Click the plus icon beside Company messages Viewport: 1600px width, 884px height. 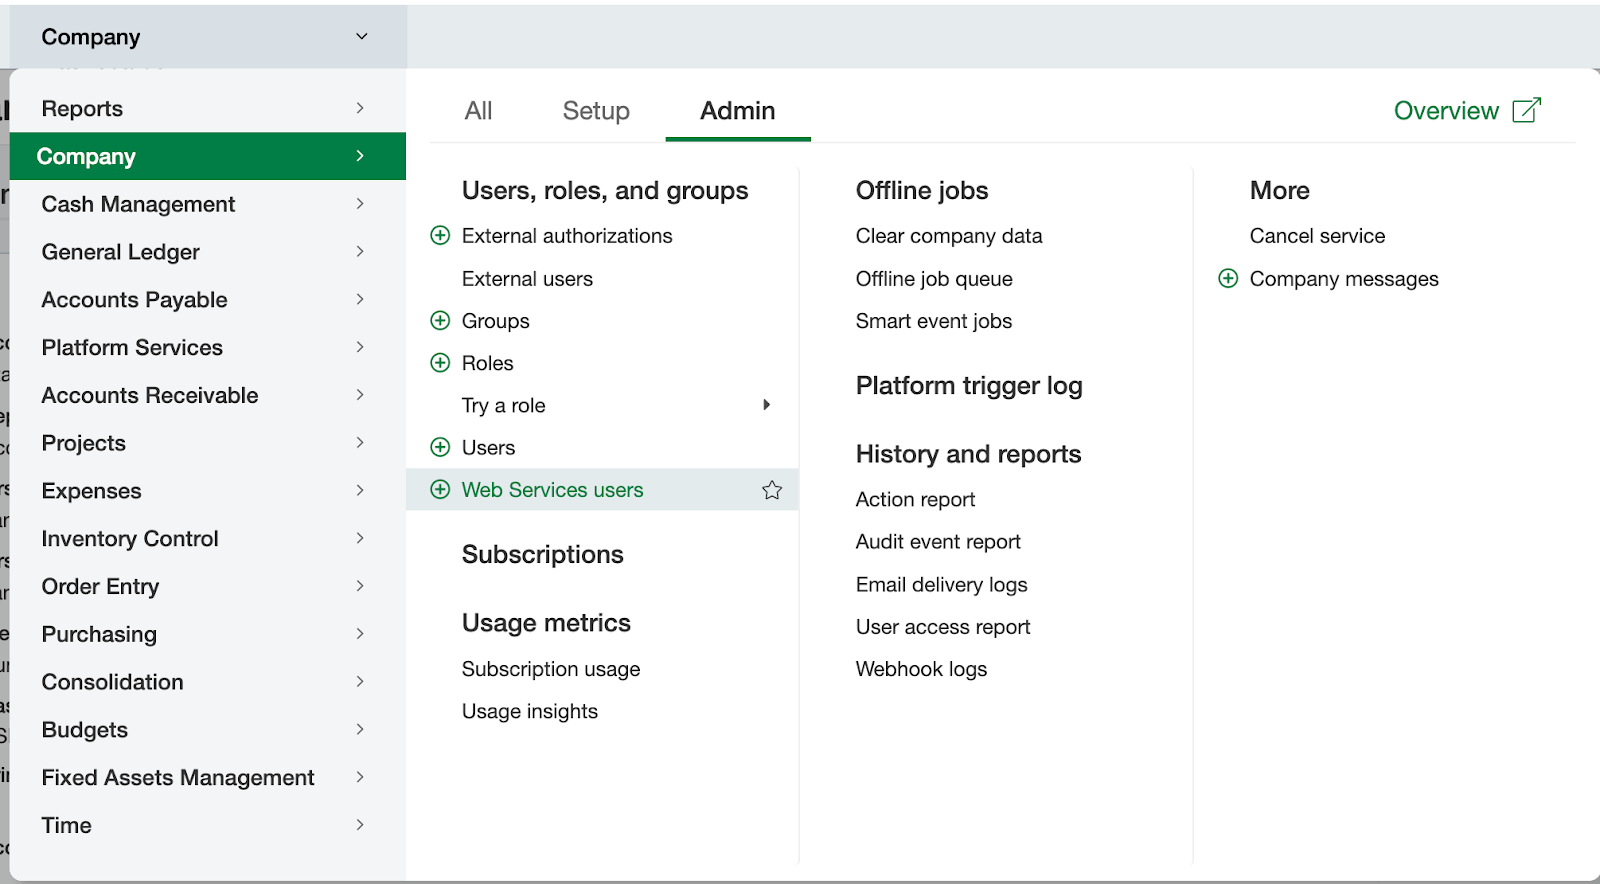tap(1228, 279)
